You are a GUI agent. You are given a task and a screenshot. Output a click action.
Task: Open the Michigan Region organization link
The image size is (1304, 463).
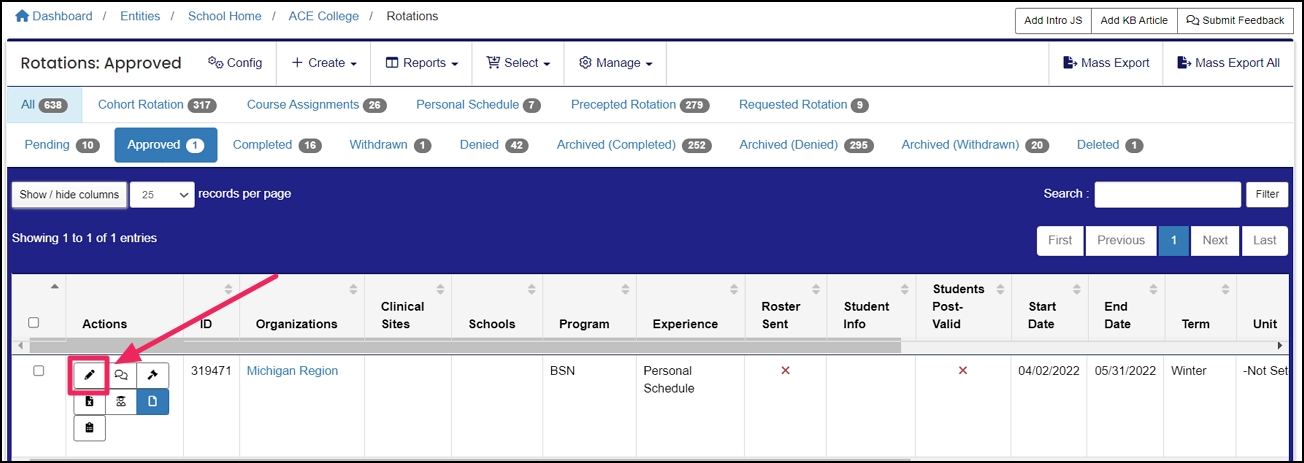point(292,371)
